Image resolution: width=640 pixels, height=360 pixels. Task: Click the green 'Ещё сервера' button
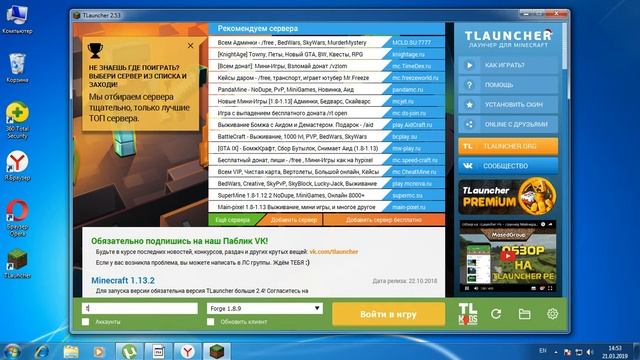click(233, 220)
